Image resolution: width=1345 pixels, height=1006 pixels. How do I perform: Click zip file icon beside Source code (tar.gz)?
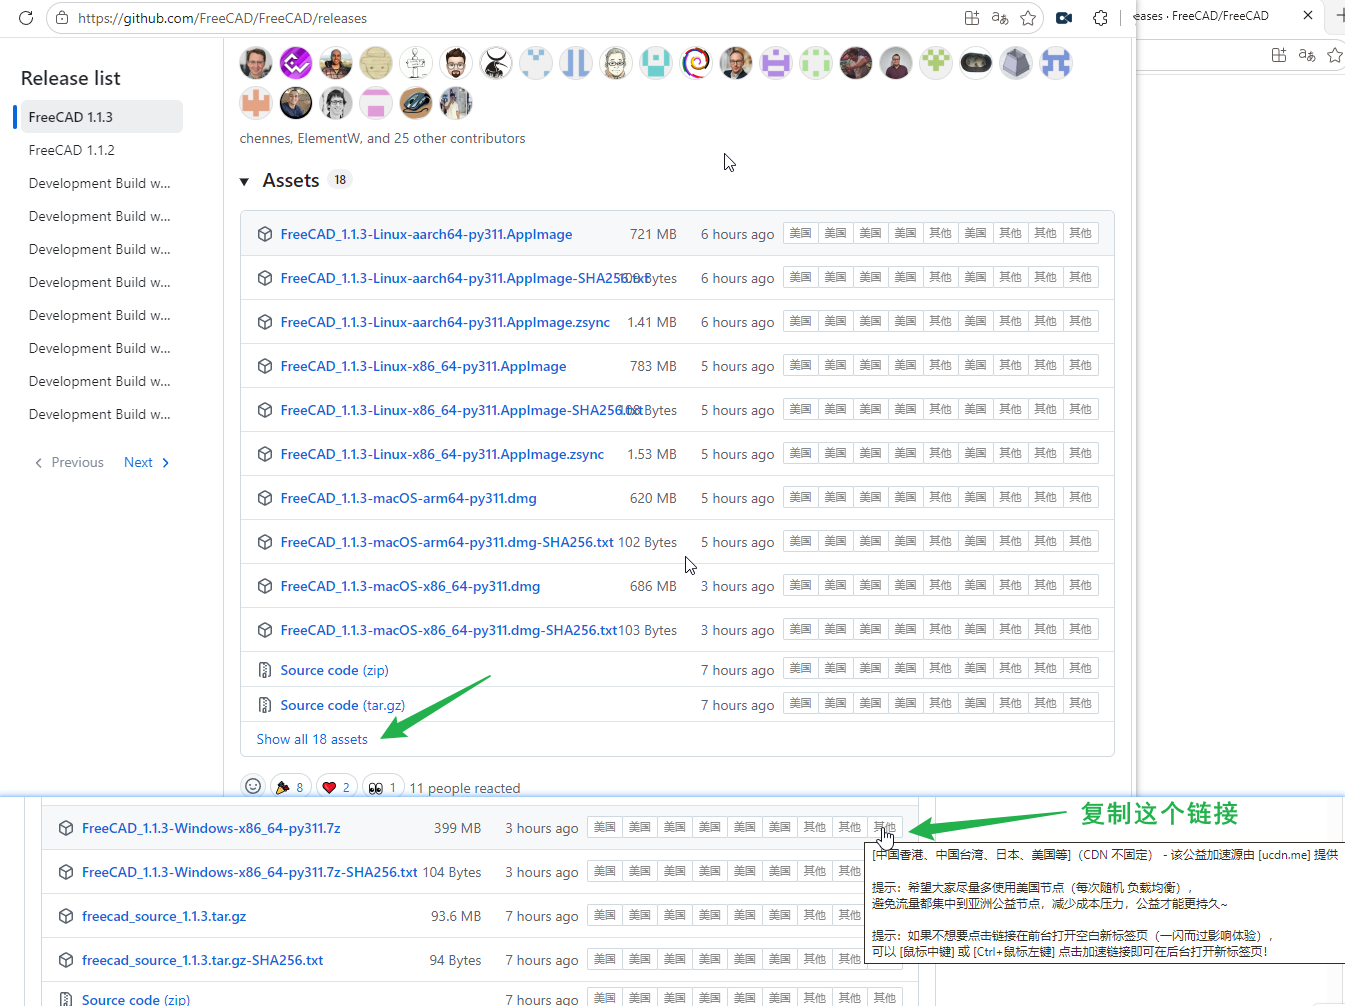265,705
